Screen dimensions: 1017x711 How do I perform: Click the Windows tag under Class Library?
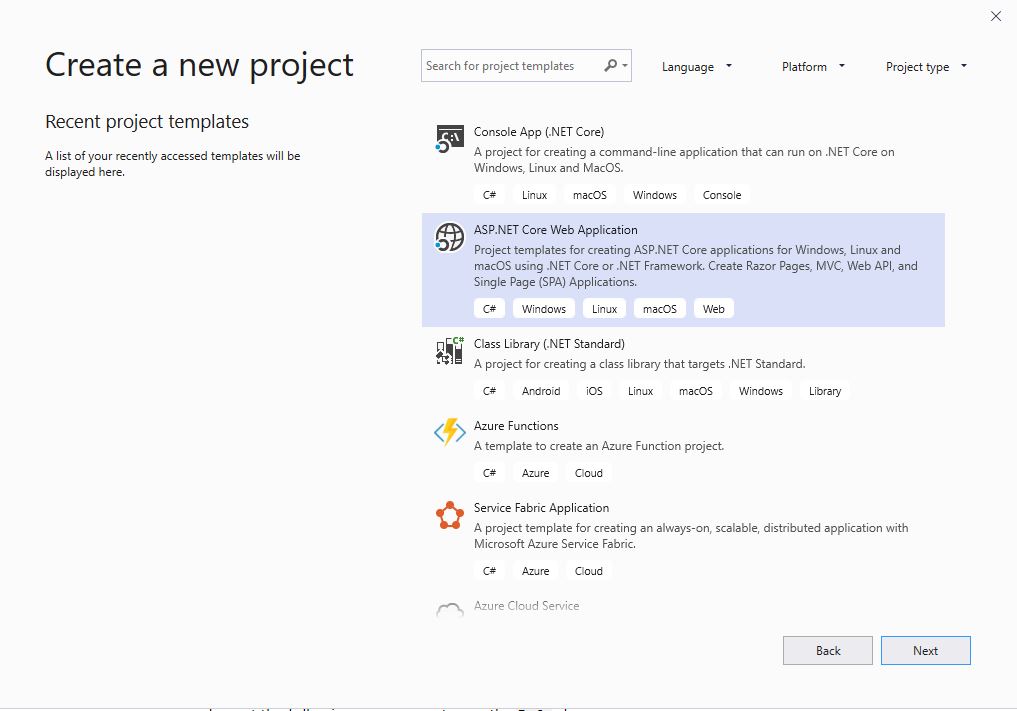tap(761, 391)
